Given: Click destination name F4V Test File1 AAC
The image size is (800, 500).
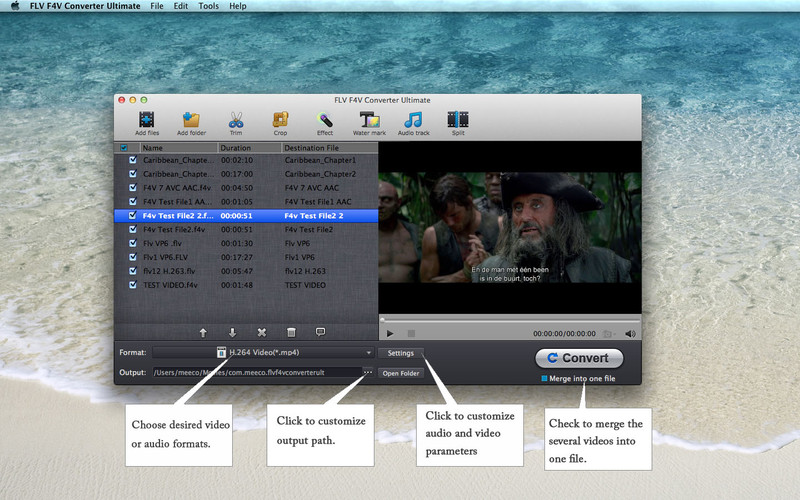Looking at the screenshot, I should click(x=318, y=202).
